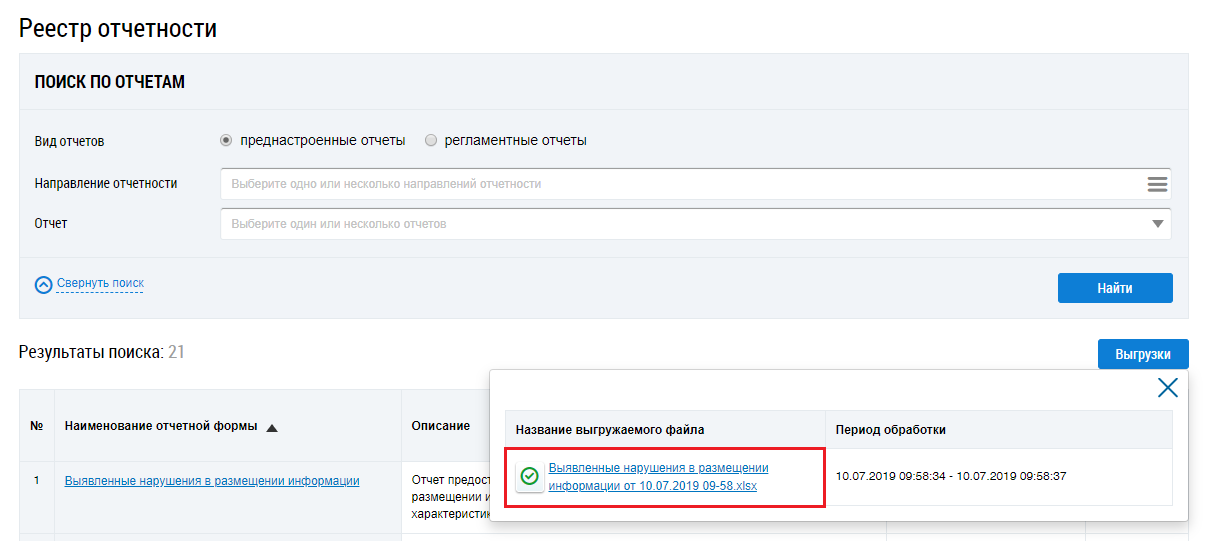Click the processing period timestamp cell
1207x541 pixels.
click(x=950, y=476)
